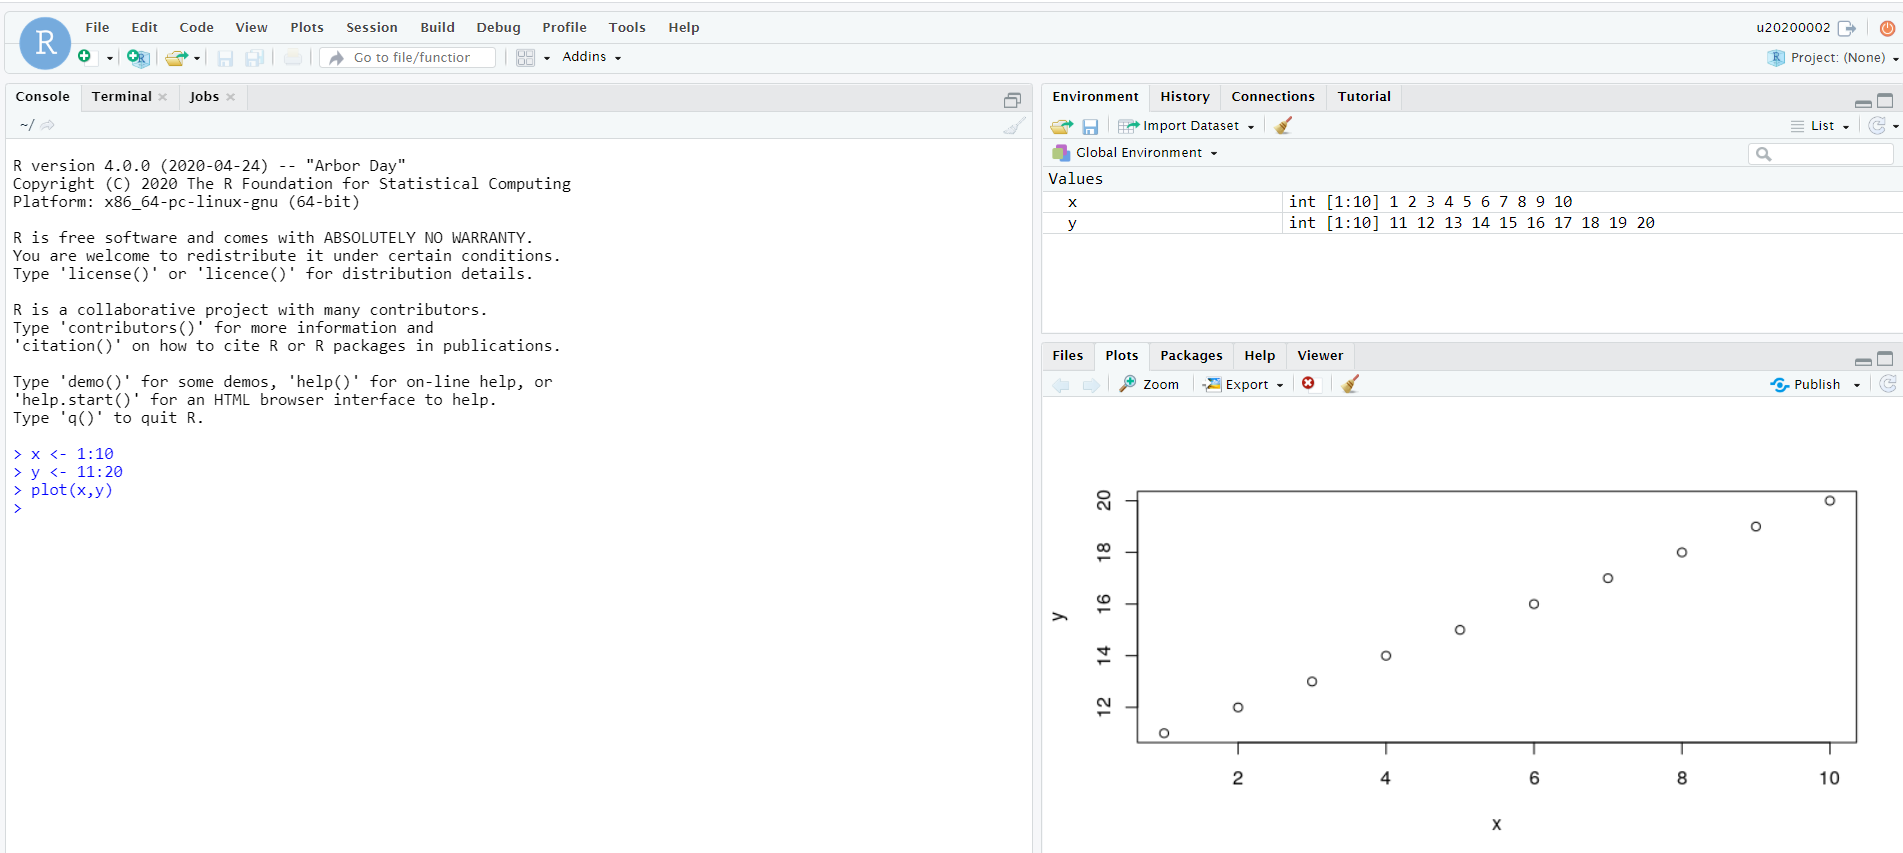Close the Terminal tab
The height and width of the screenshot is (853, 1903).
(x=163, y=97)
